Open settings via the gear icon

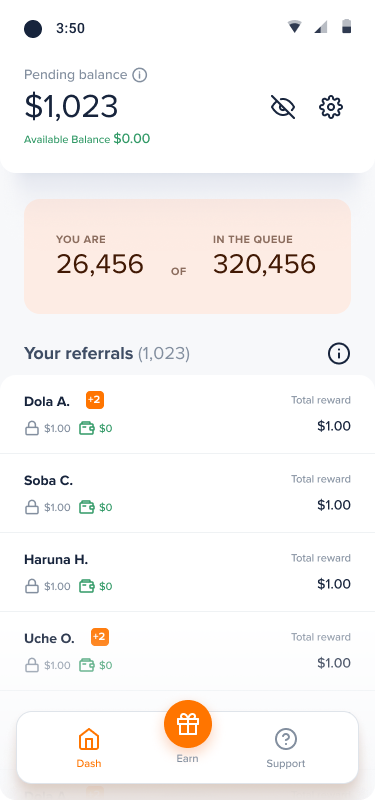tap(331, 107)
